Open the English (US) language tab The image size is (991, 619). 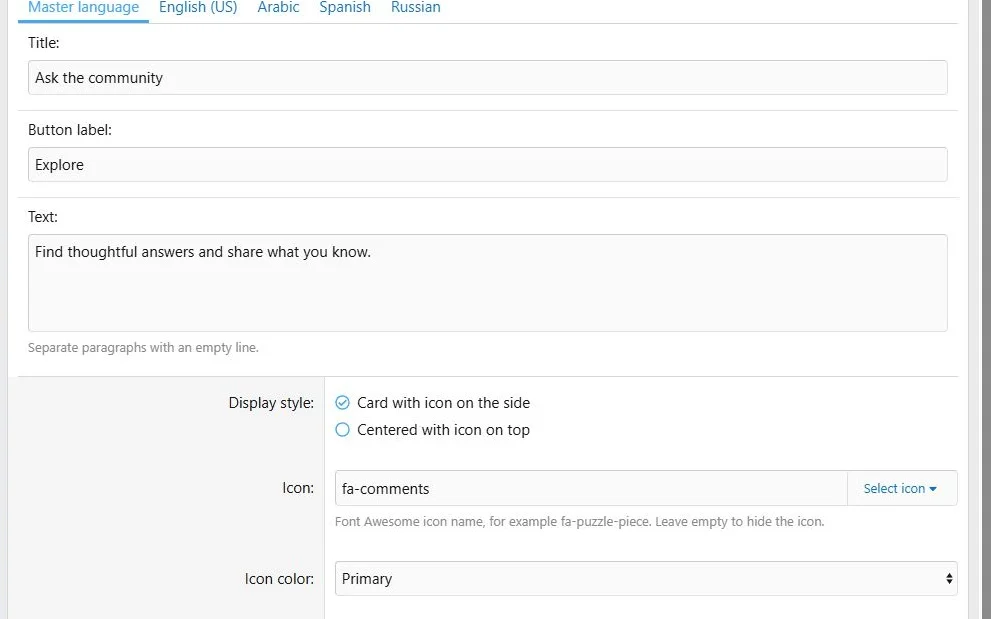[198, 8]
